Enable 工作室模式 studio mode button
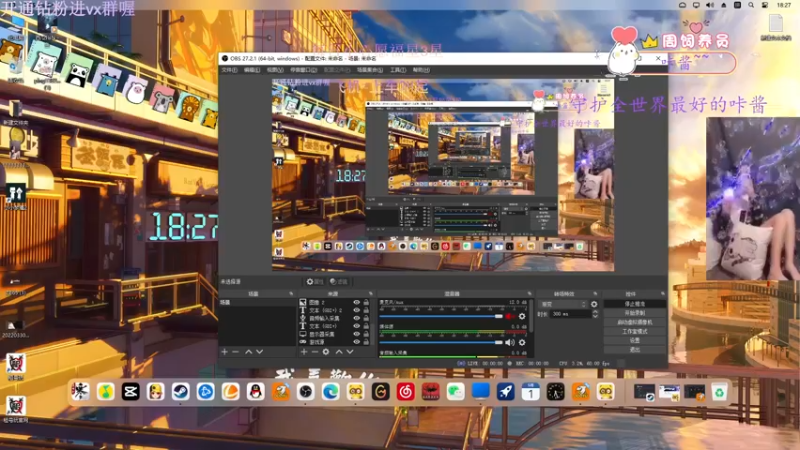The image size is (800, 450). [635, 332]
